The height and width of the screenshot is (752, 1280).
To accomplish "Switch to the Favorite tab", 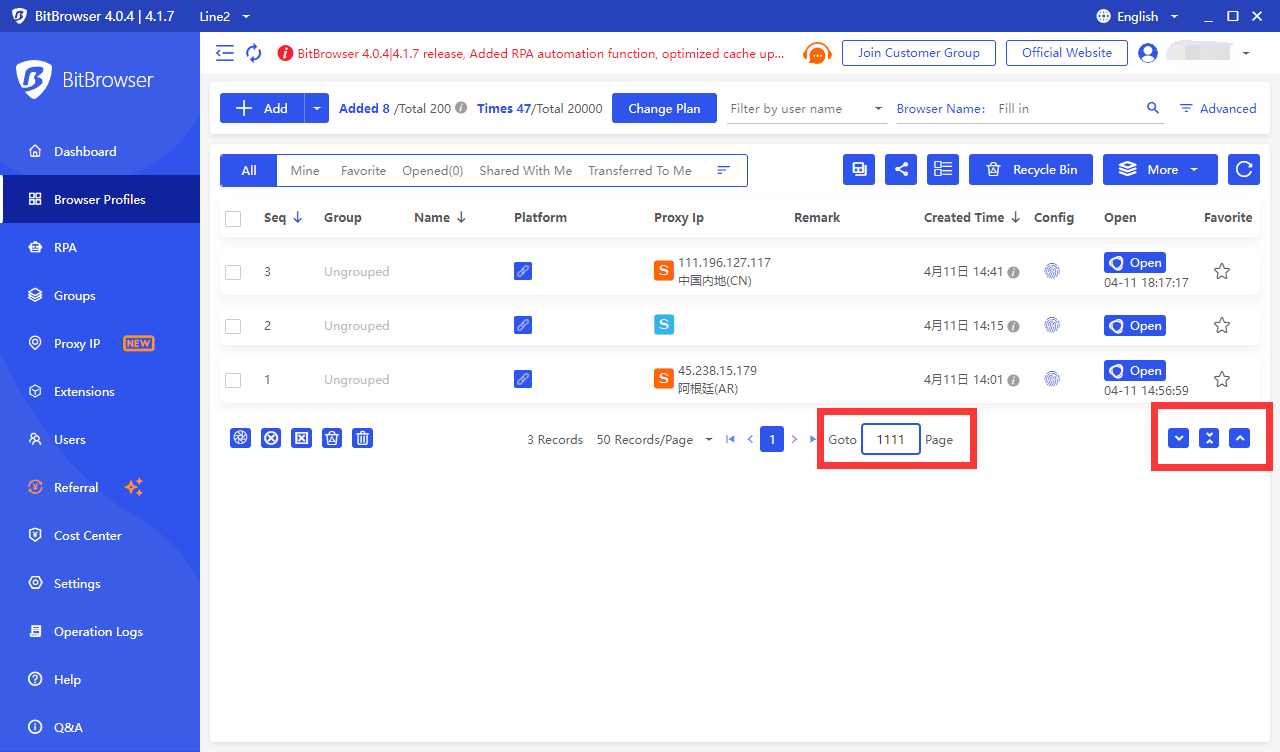I will (x=363, y=170).
